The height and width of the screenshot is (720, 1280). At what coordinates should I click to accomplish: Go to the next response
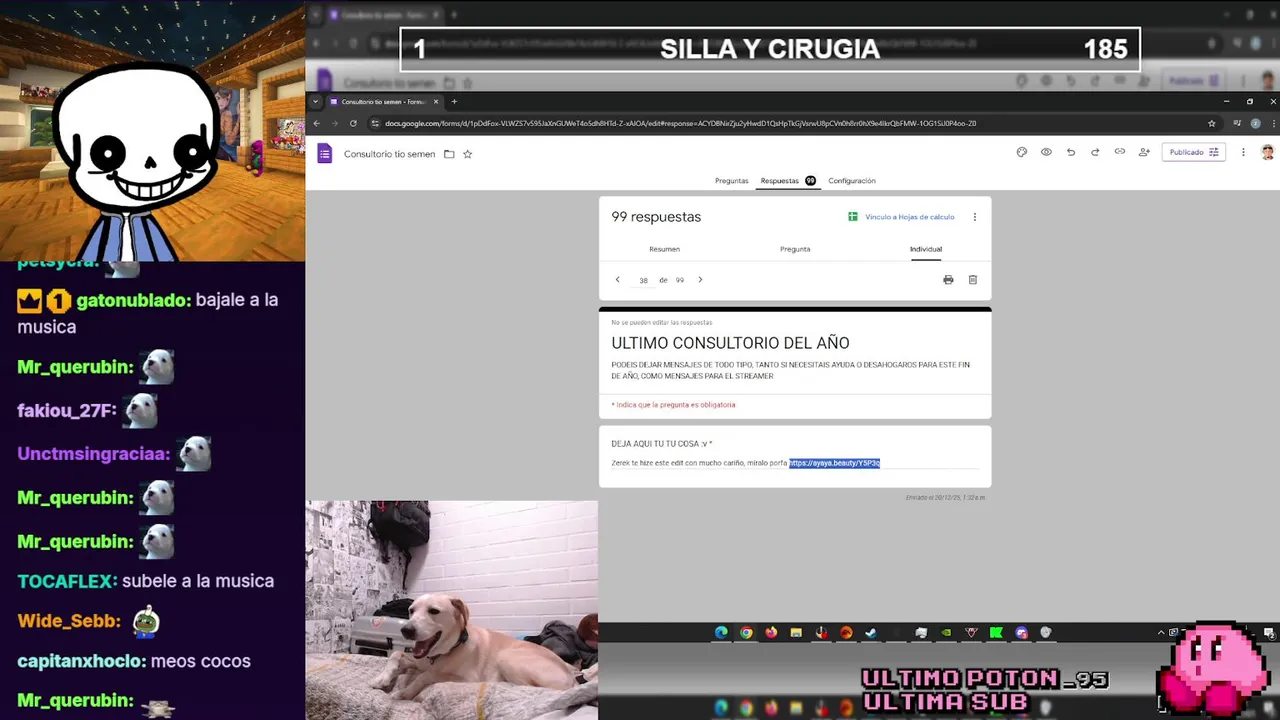pos(700,280)
